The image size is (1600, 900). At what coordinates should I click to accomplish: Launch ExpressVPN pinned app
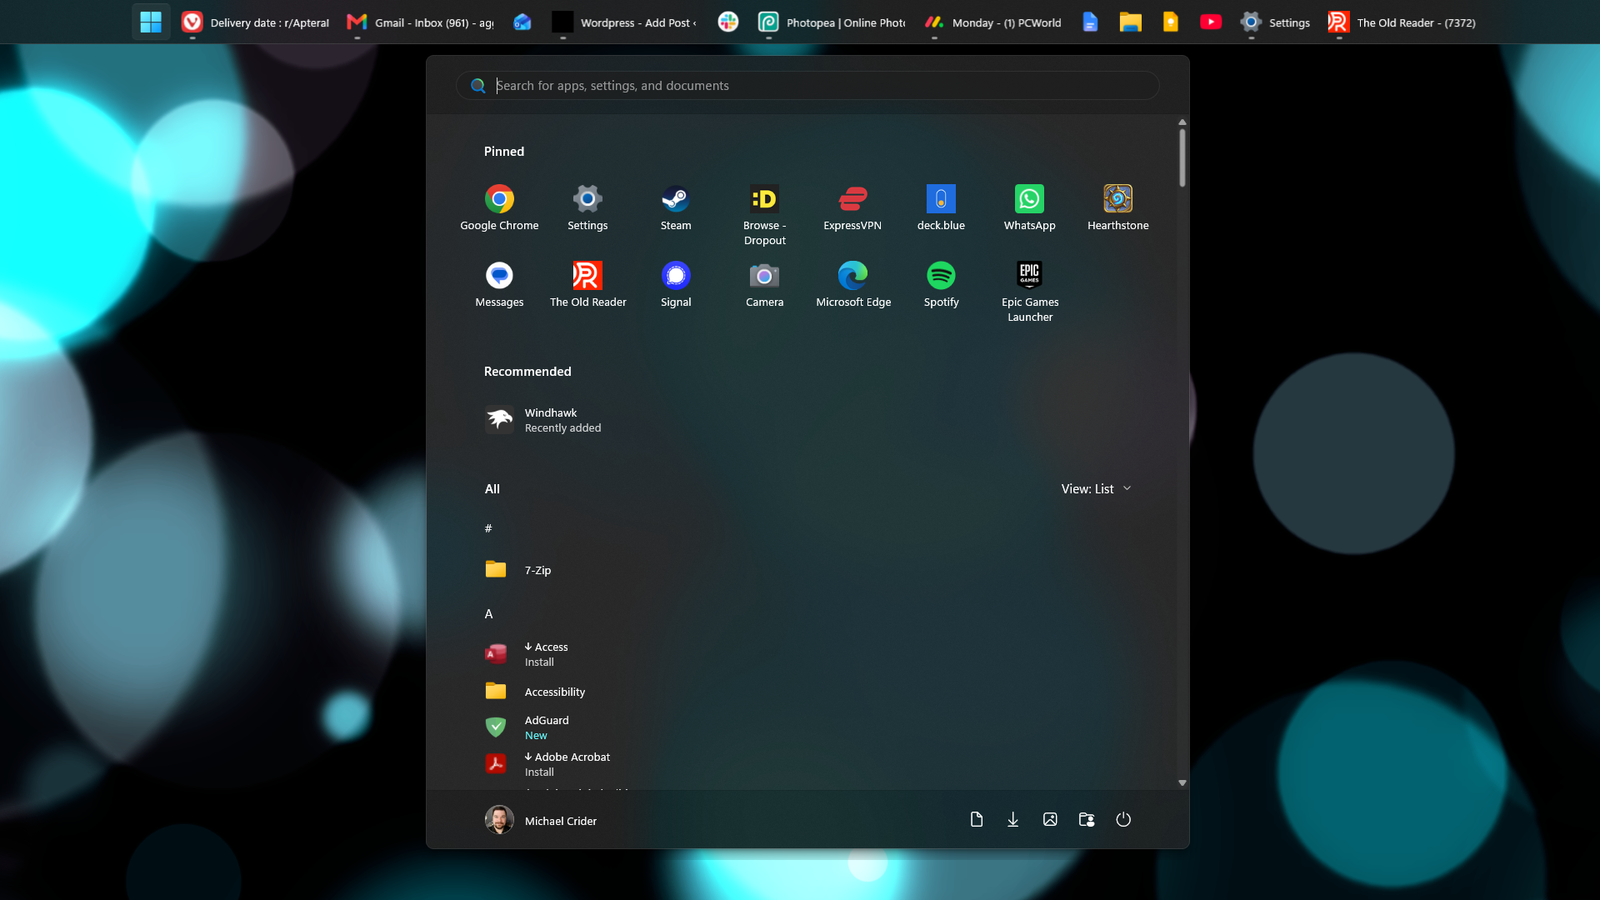[x=853, y=208]
